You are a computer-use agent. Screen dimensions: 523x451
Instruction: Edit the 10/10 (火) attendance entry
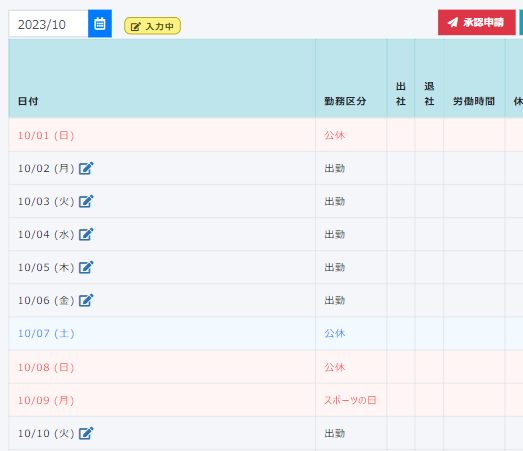[x=86, y=433]
